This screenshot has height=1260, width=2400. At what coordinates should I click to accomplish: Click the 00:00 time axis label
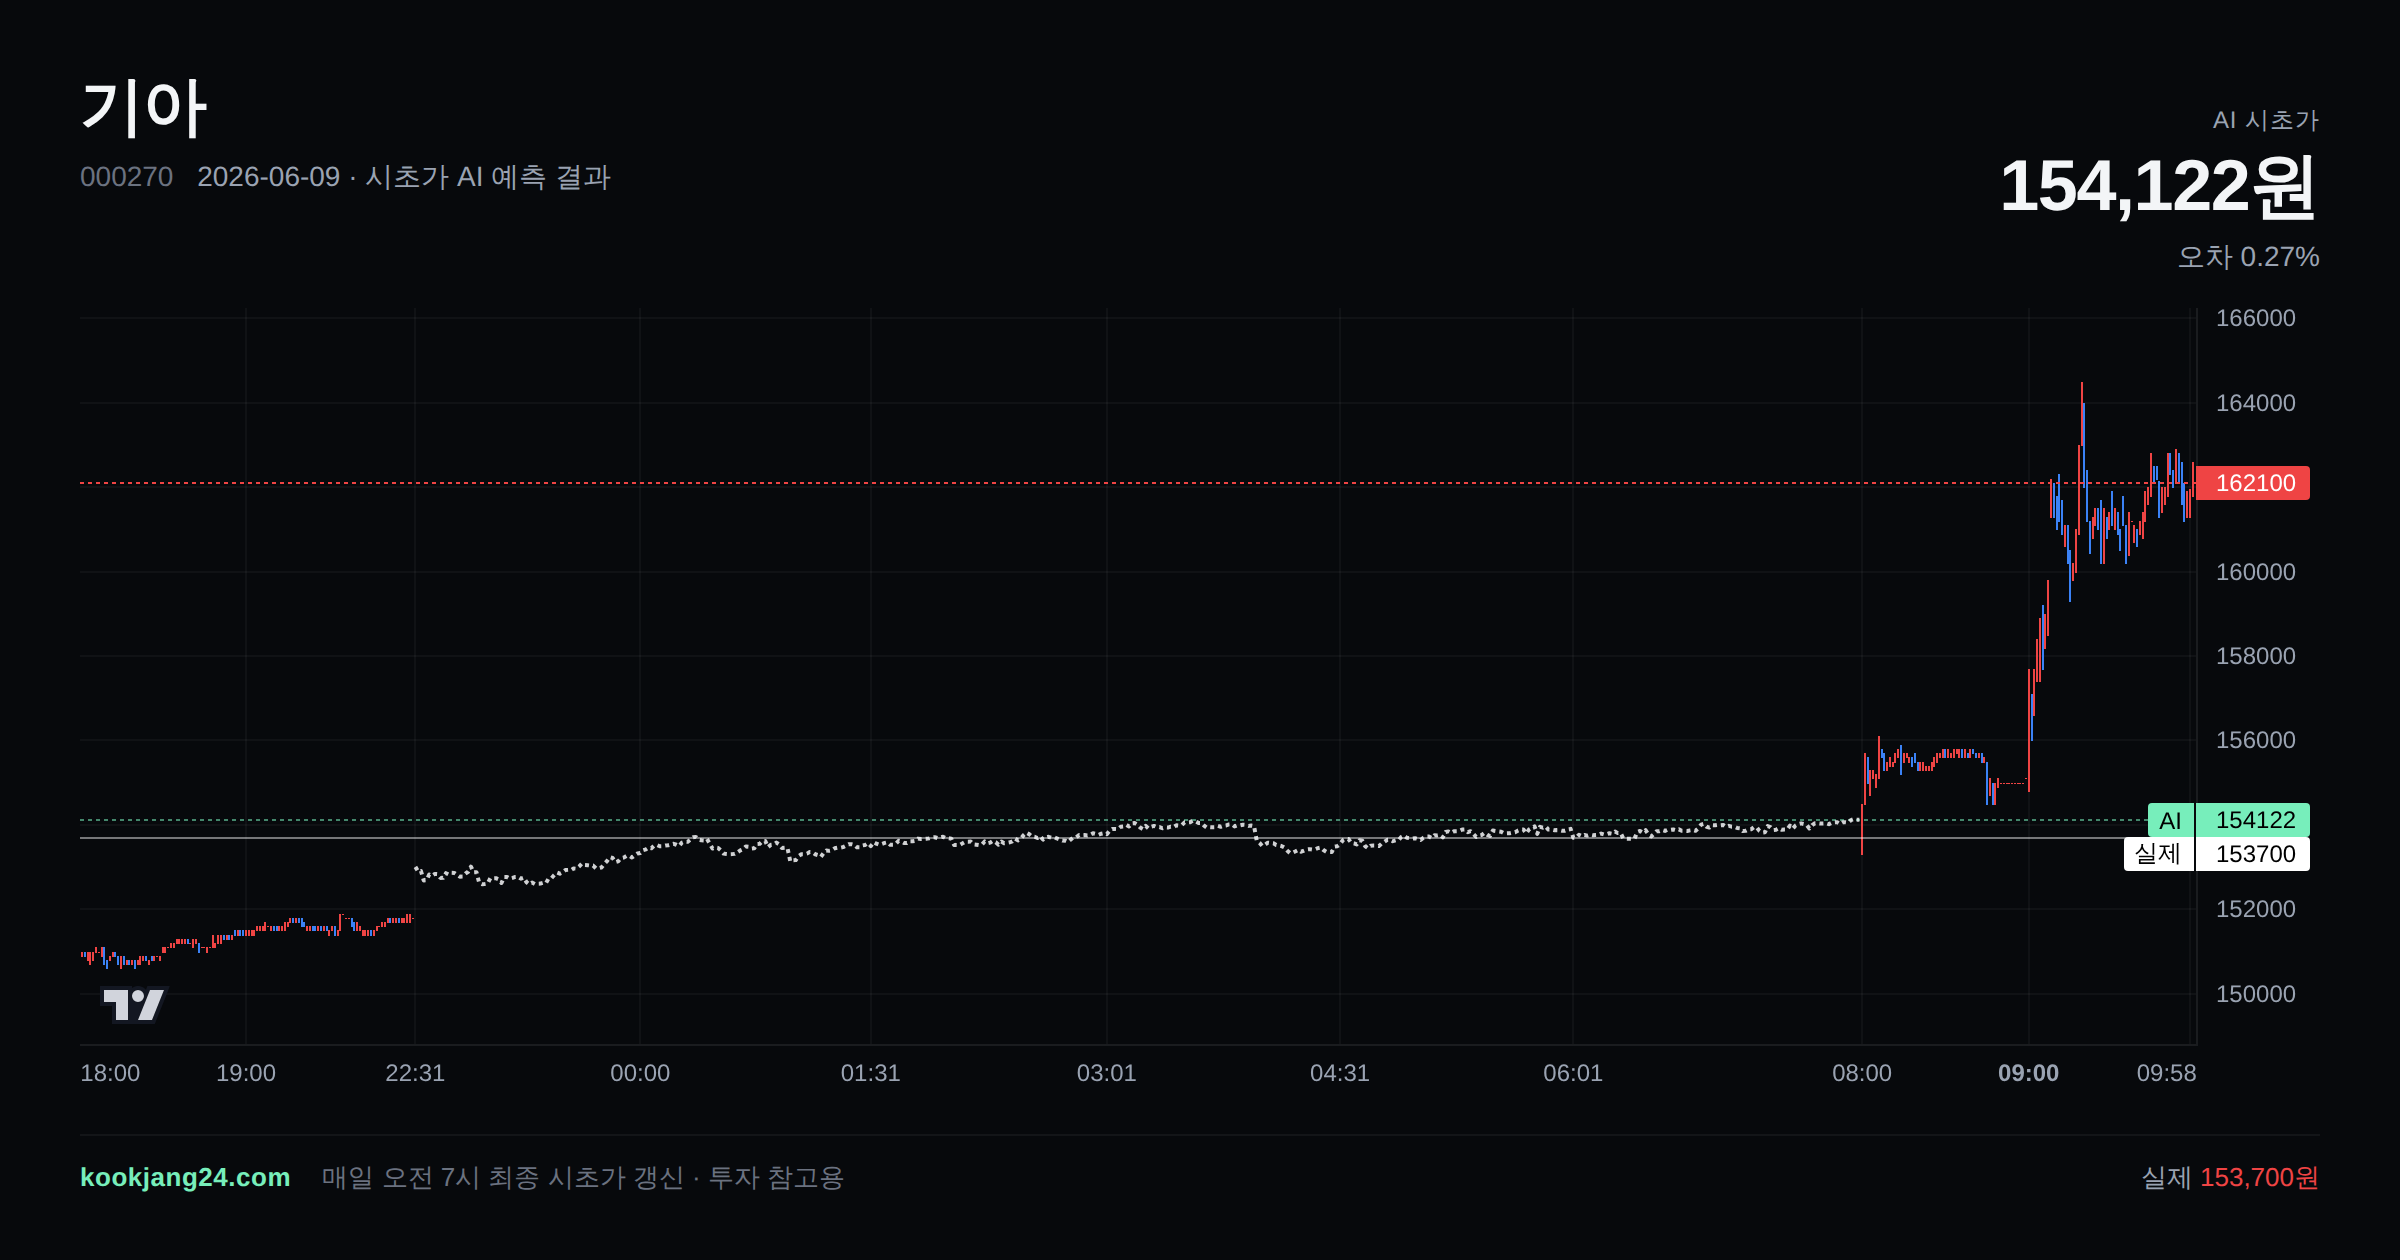640,1073
